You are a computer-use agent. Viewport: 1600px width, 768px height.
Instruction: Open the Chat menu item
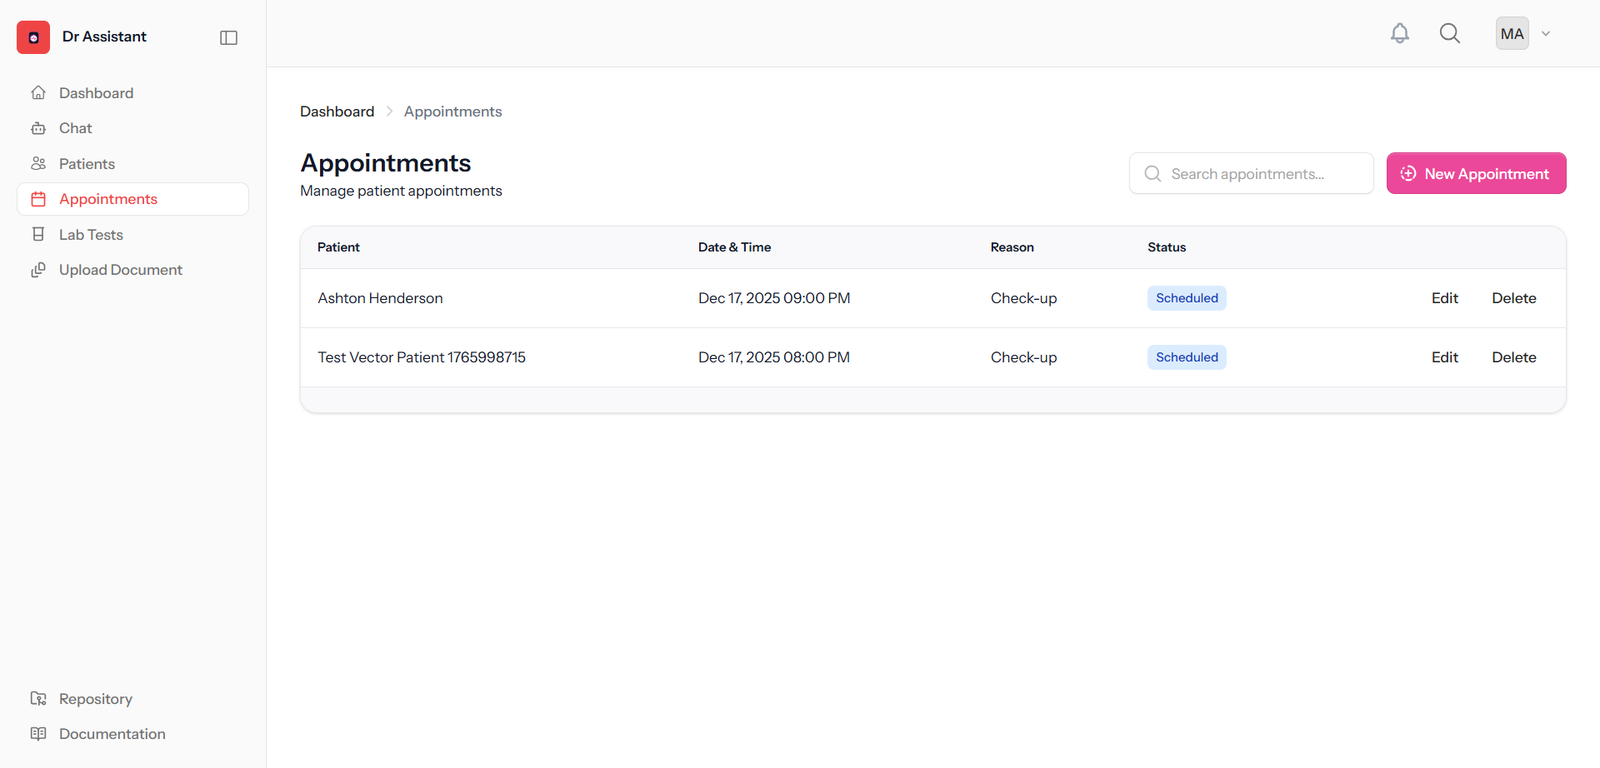133,128
